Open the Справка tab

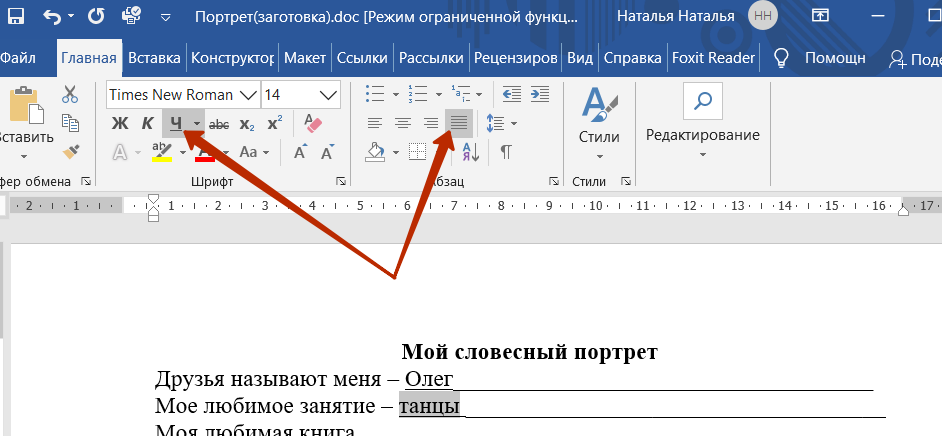633,58
